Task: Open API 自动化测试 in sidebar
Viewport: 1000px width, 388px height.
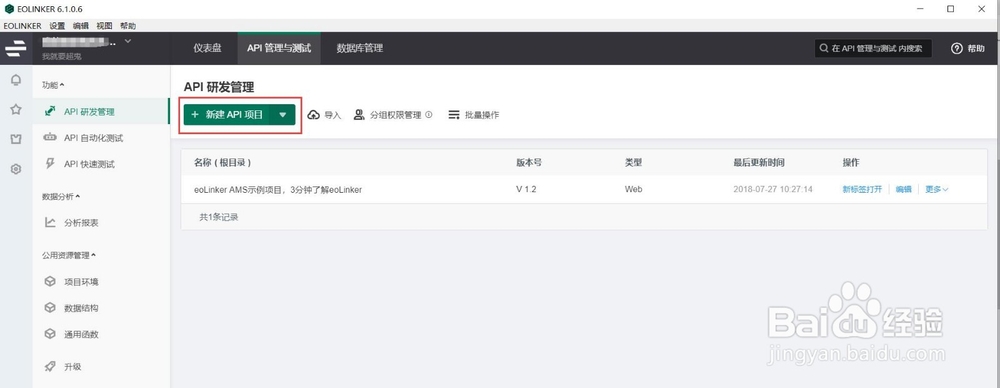Action: point(101,138)
